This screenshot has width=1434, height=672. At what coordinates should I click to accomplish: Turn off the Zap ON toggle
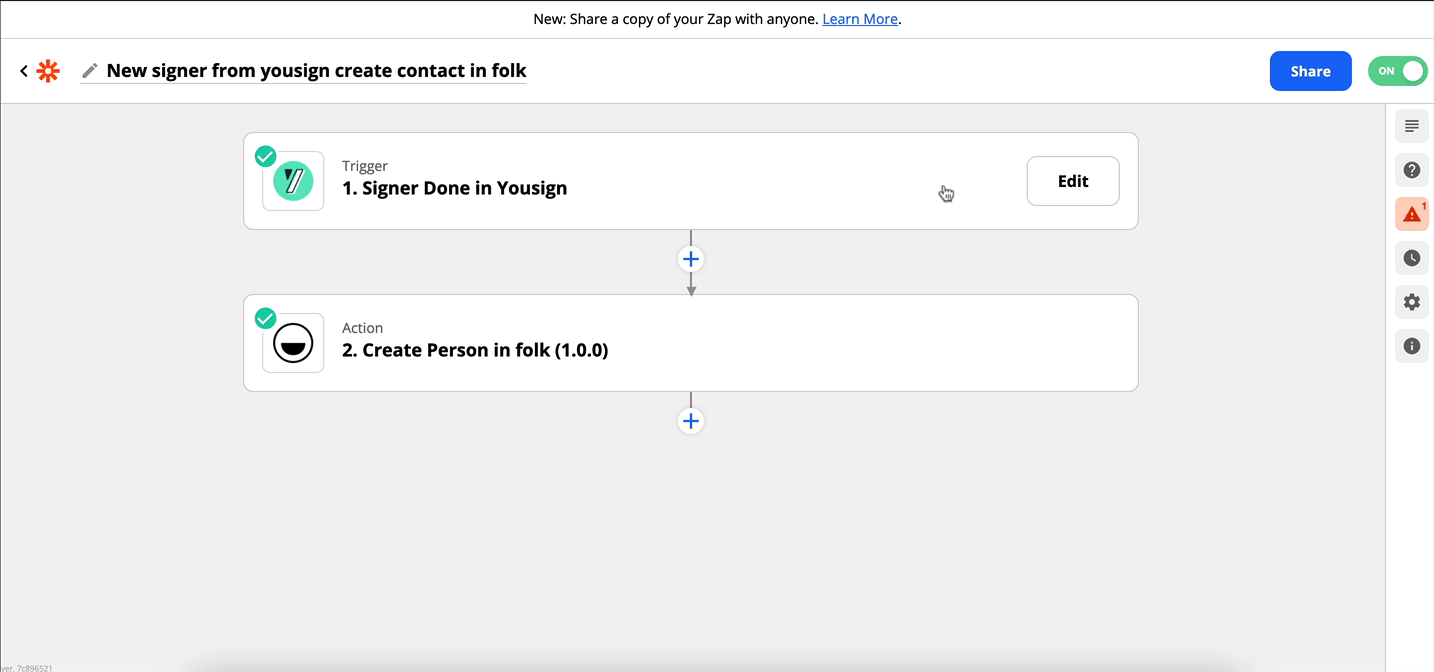1397,71
